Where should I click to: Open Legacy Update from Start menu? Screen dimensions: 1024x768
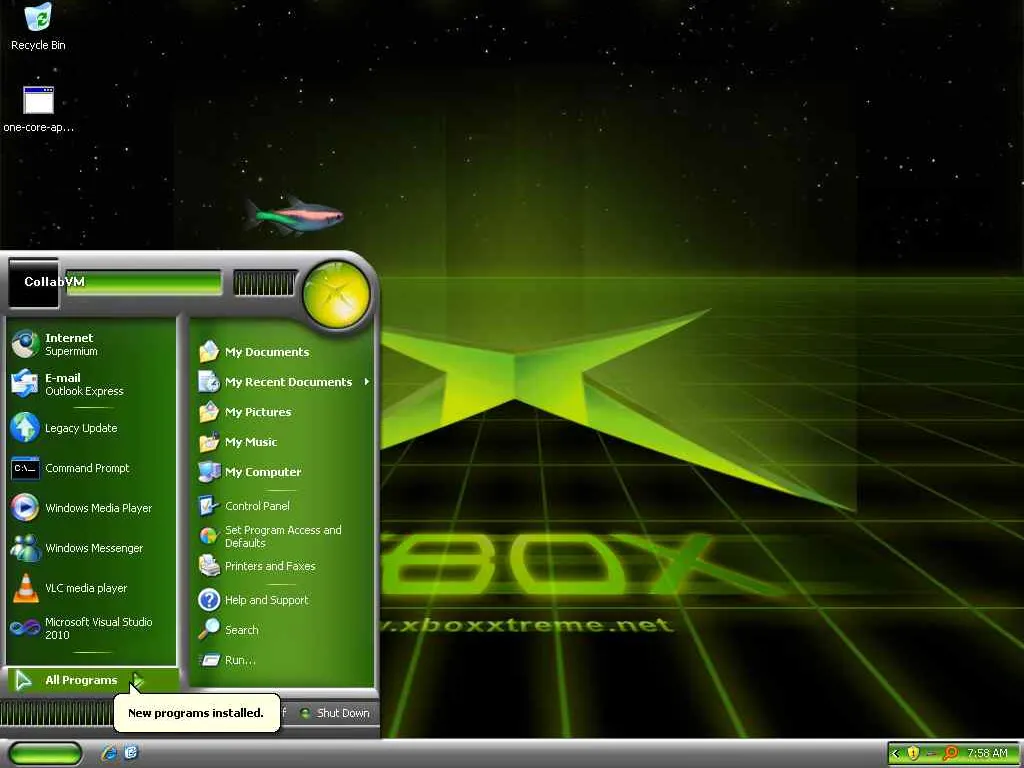click(x=91, y=428)
